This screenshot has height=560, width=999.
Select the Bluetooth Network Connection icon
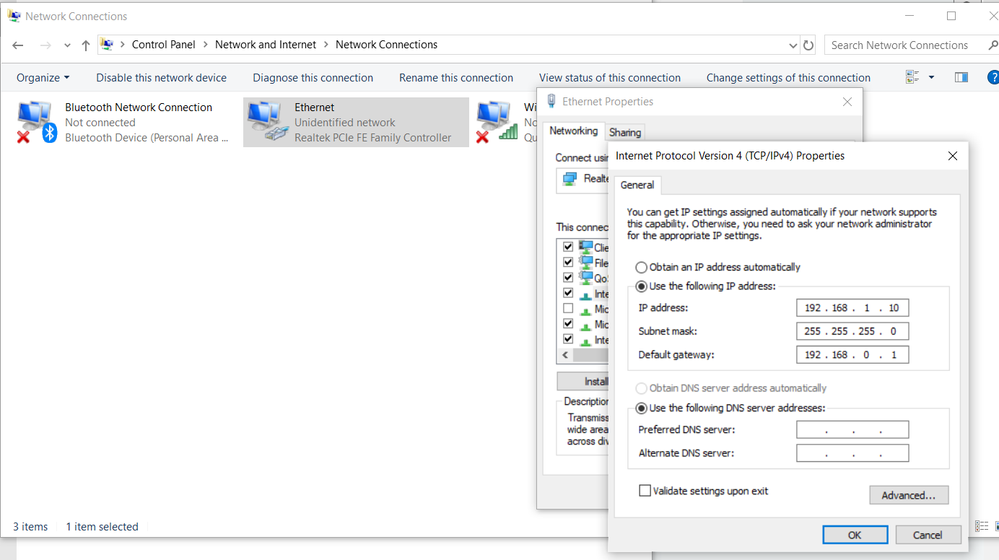(x=36, y=122)
